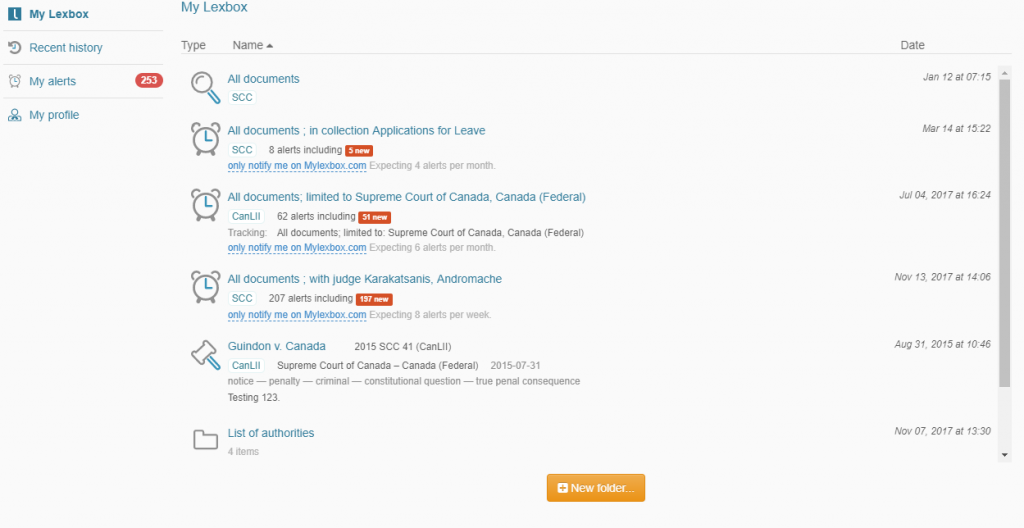
Task: Sort list by Date column header
Action: pyautogui.click(x=912, y=45)
